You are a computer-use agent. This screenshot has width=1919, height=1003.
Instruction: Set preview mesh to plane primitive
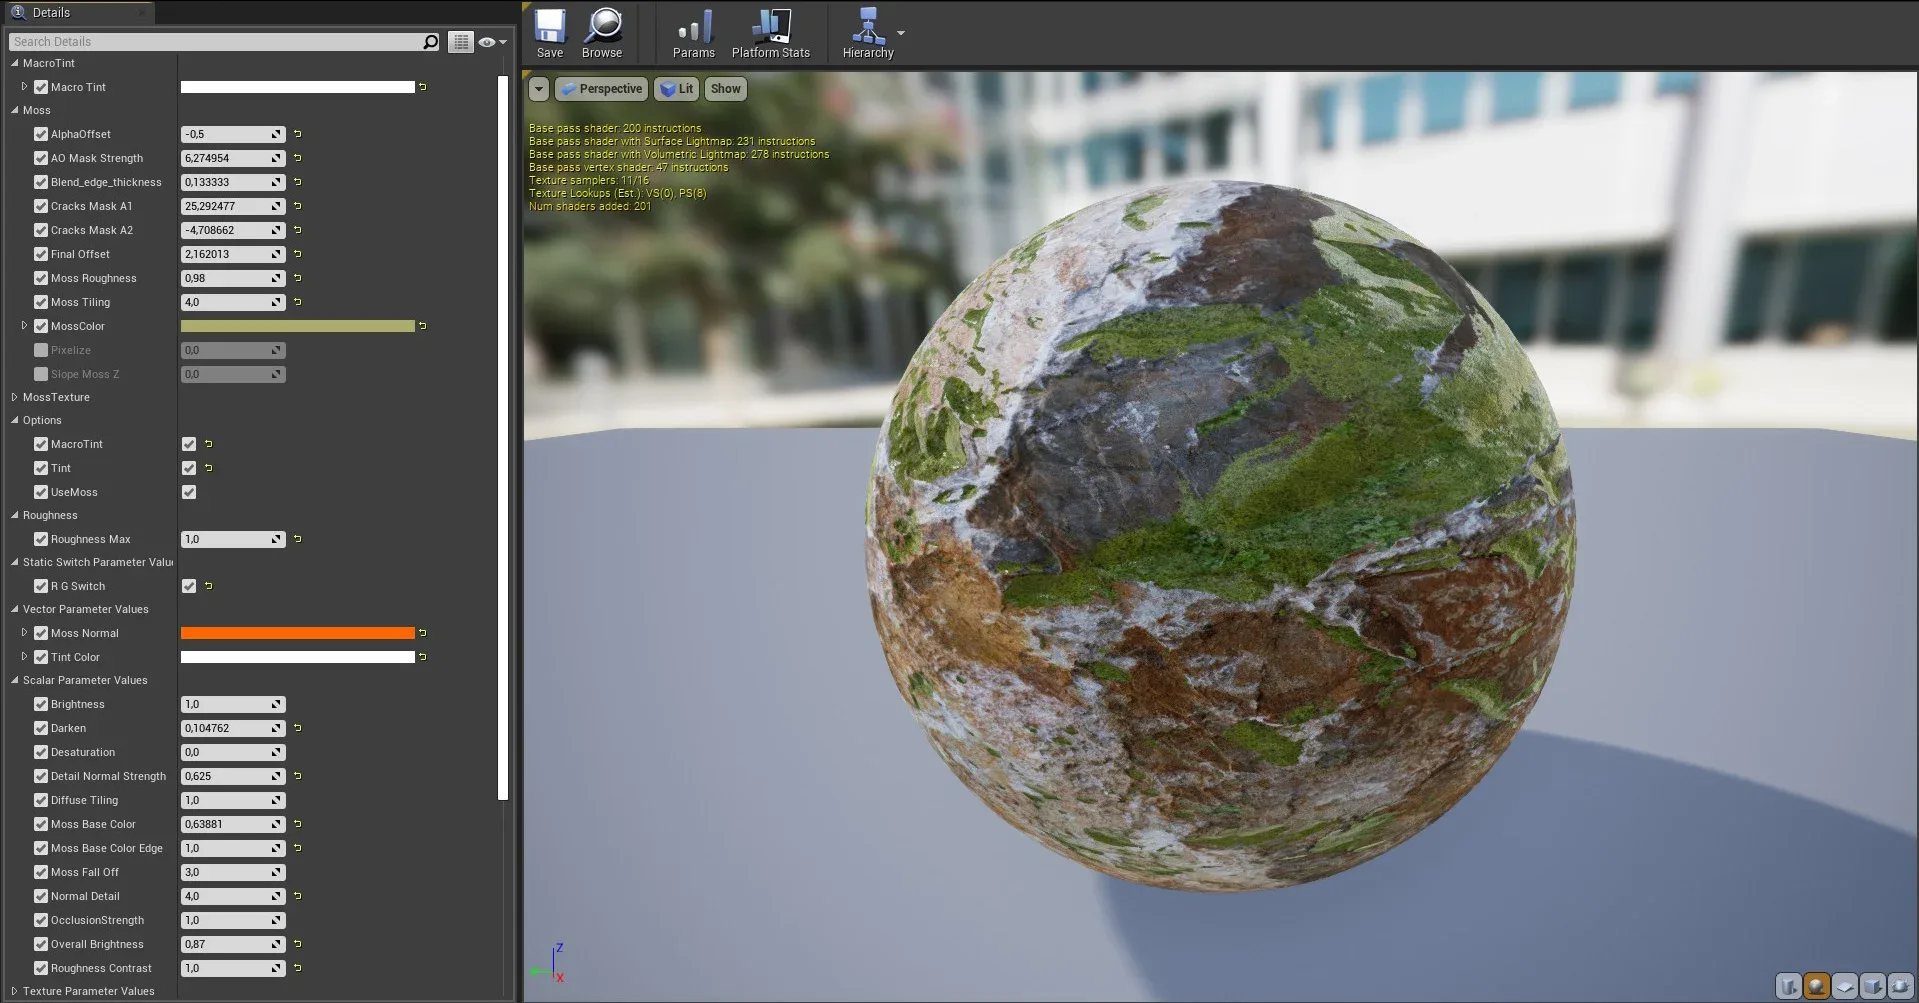(1845, 986)
